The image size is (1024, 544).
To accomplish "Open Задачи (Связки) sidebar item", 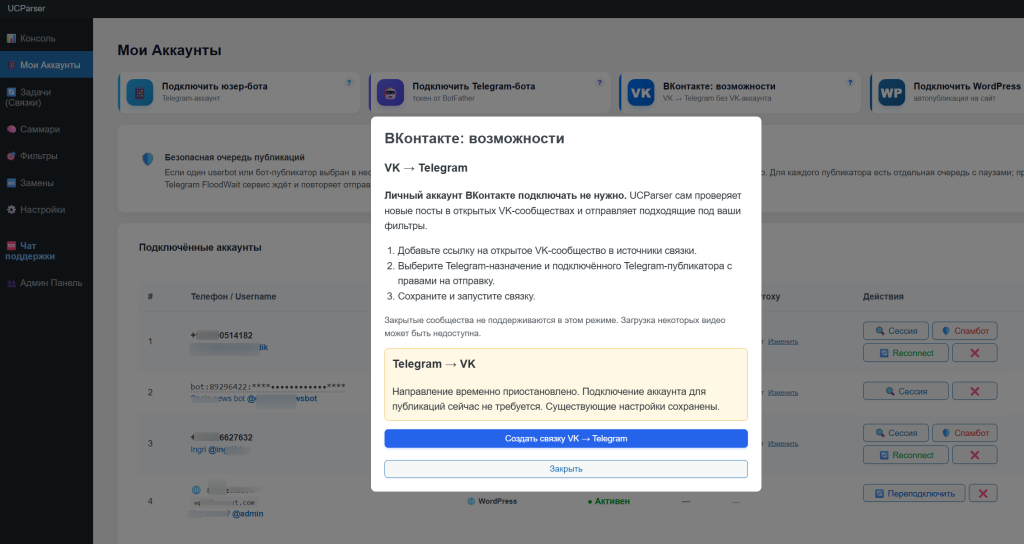I will click(x=46, y=97).
